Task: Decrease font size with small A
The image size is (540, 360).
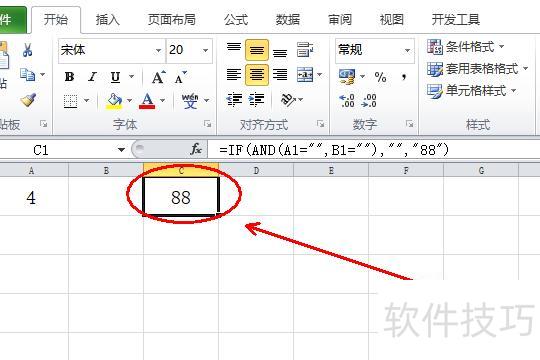Action: [x=180, y=77]
